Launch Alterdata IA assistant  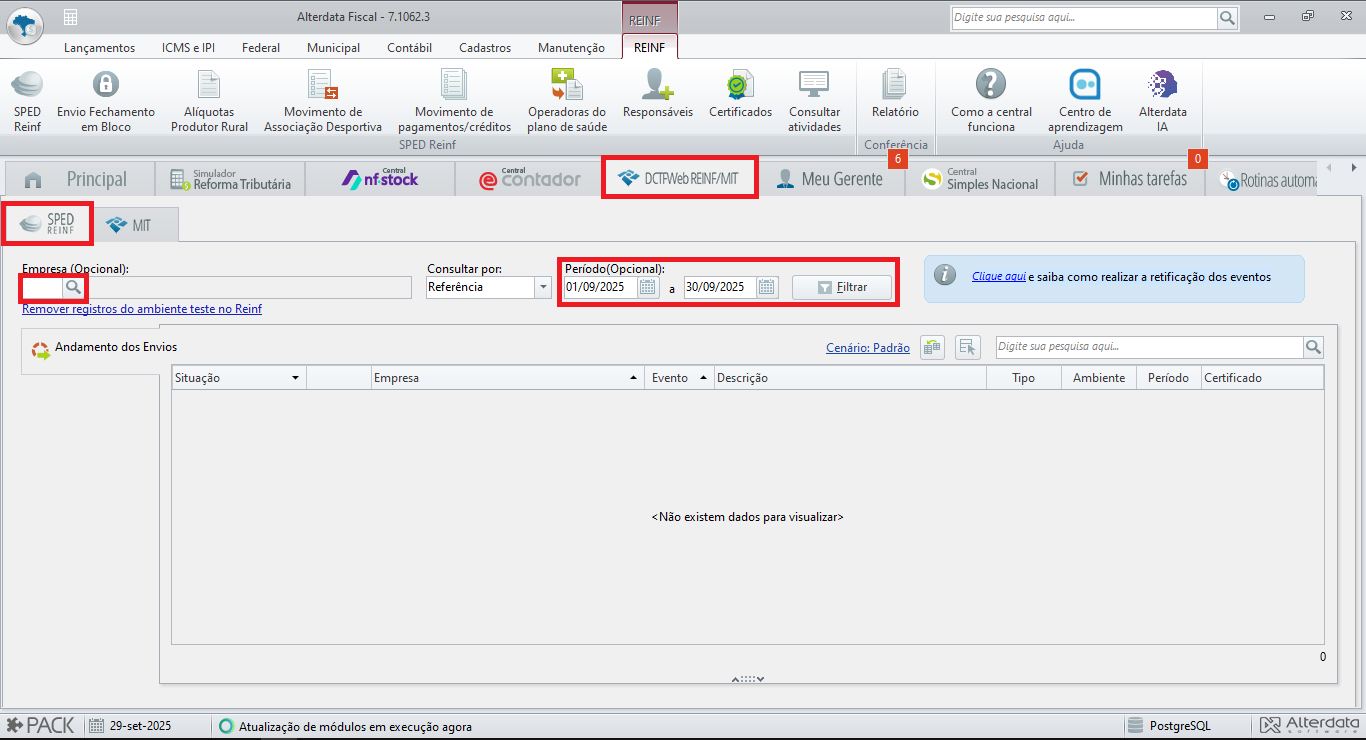point(1163,101)
